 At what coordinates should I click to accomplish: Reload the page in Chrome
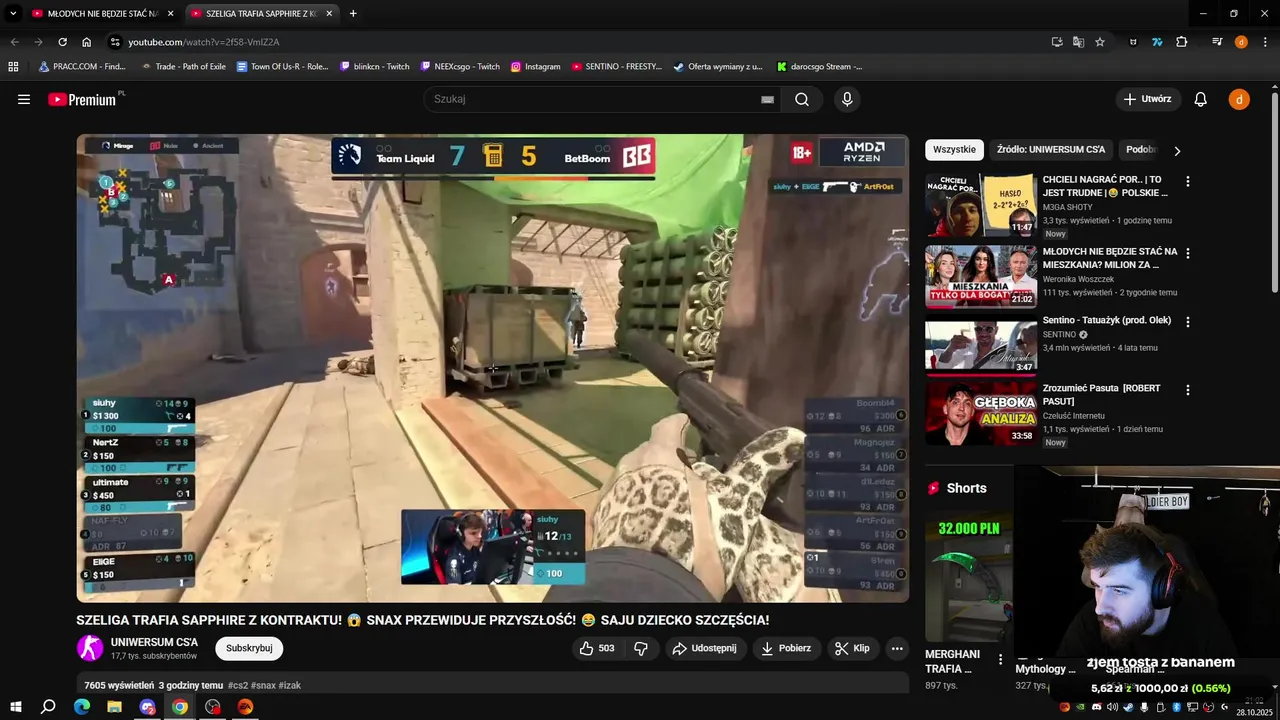(x=62, y=42)
